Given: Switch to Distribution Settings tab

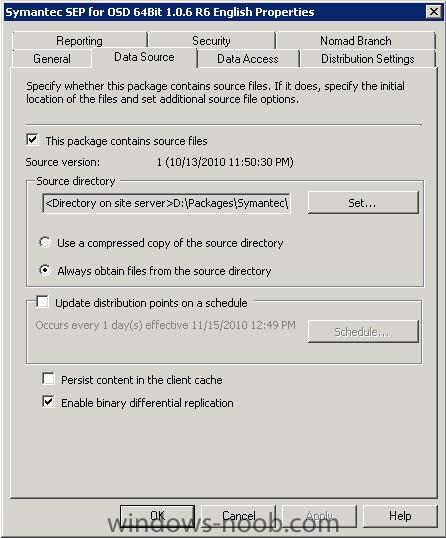Looking at the screenshot, I should (367, 59).
